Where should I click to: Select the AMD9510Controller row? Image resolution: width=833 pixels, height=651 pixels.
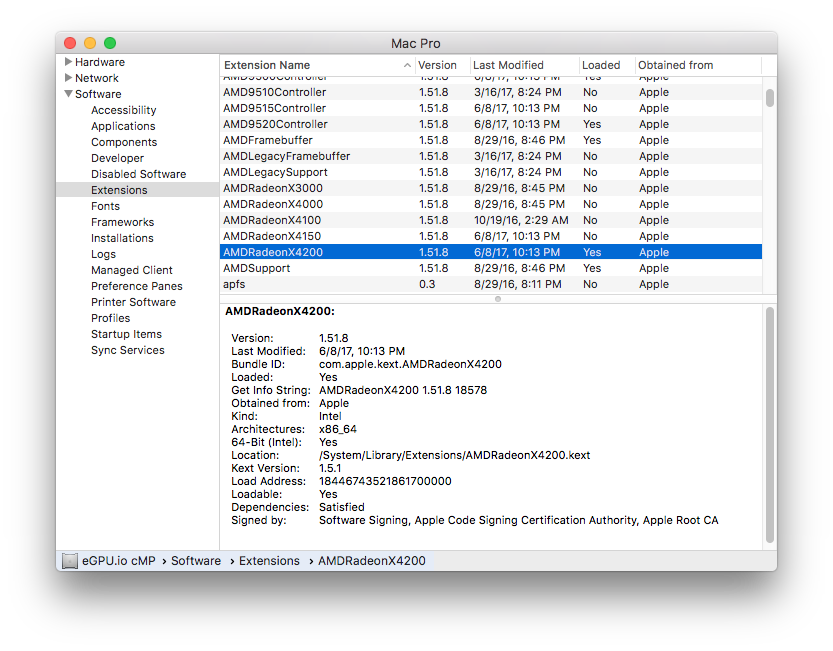pyautogui.click(x=491, y=92)
